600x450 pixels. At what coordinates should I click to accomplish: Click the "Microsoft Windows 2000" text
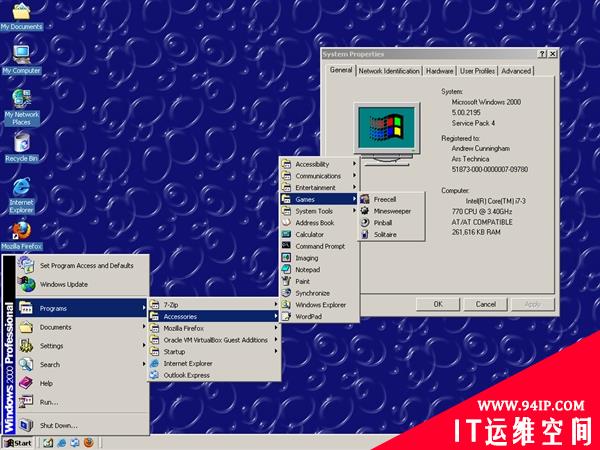[x=486, y=102]
